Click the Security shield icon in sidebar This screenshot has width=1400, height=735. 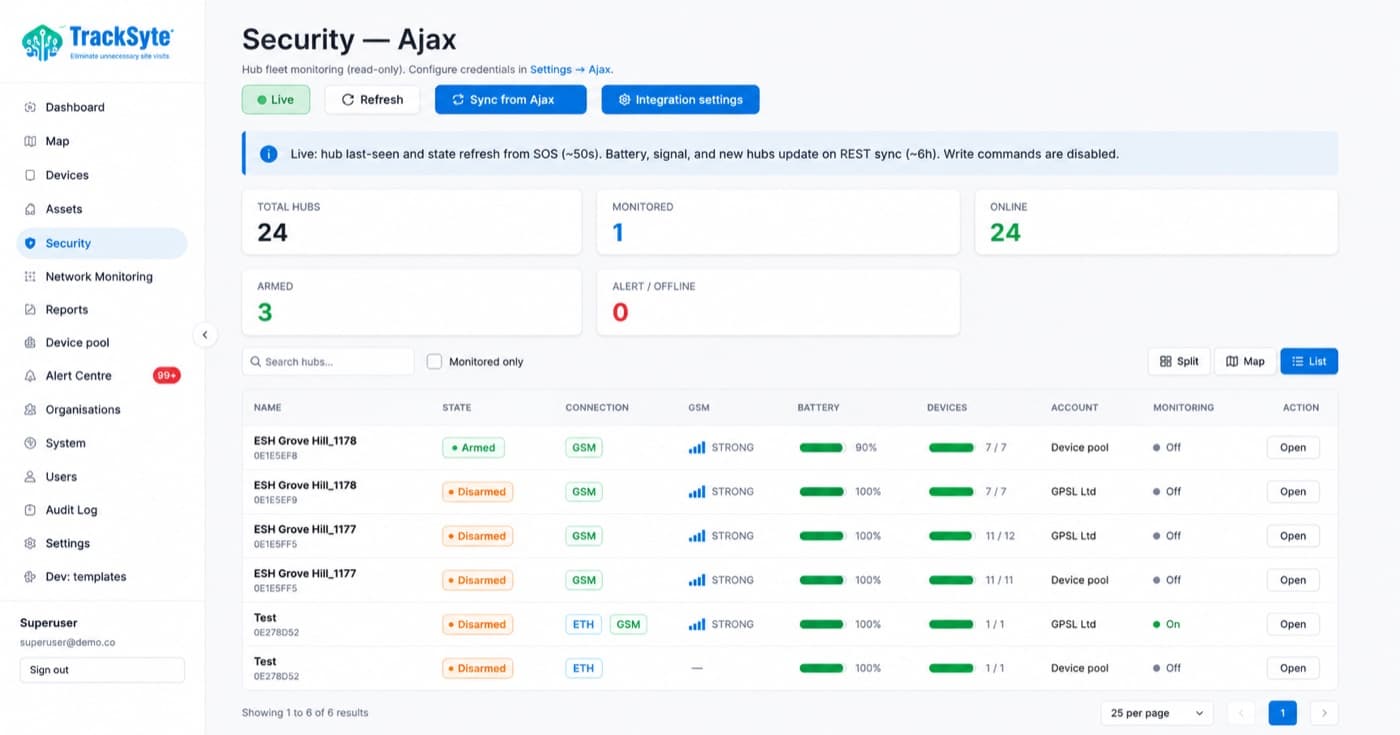click(30, 243)
